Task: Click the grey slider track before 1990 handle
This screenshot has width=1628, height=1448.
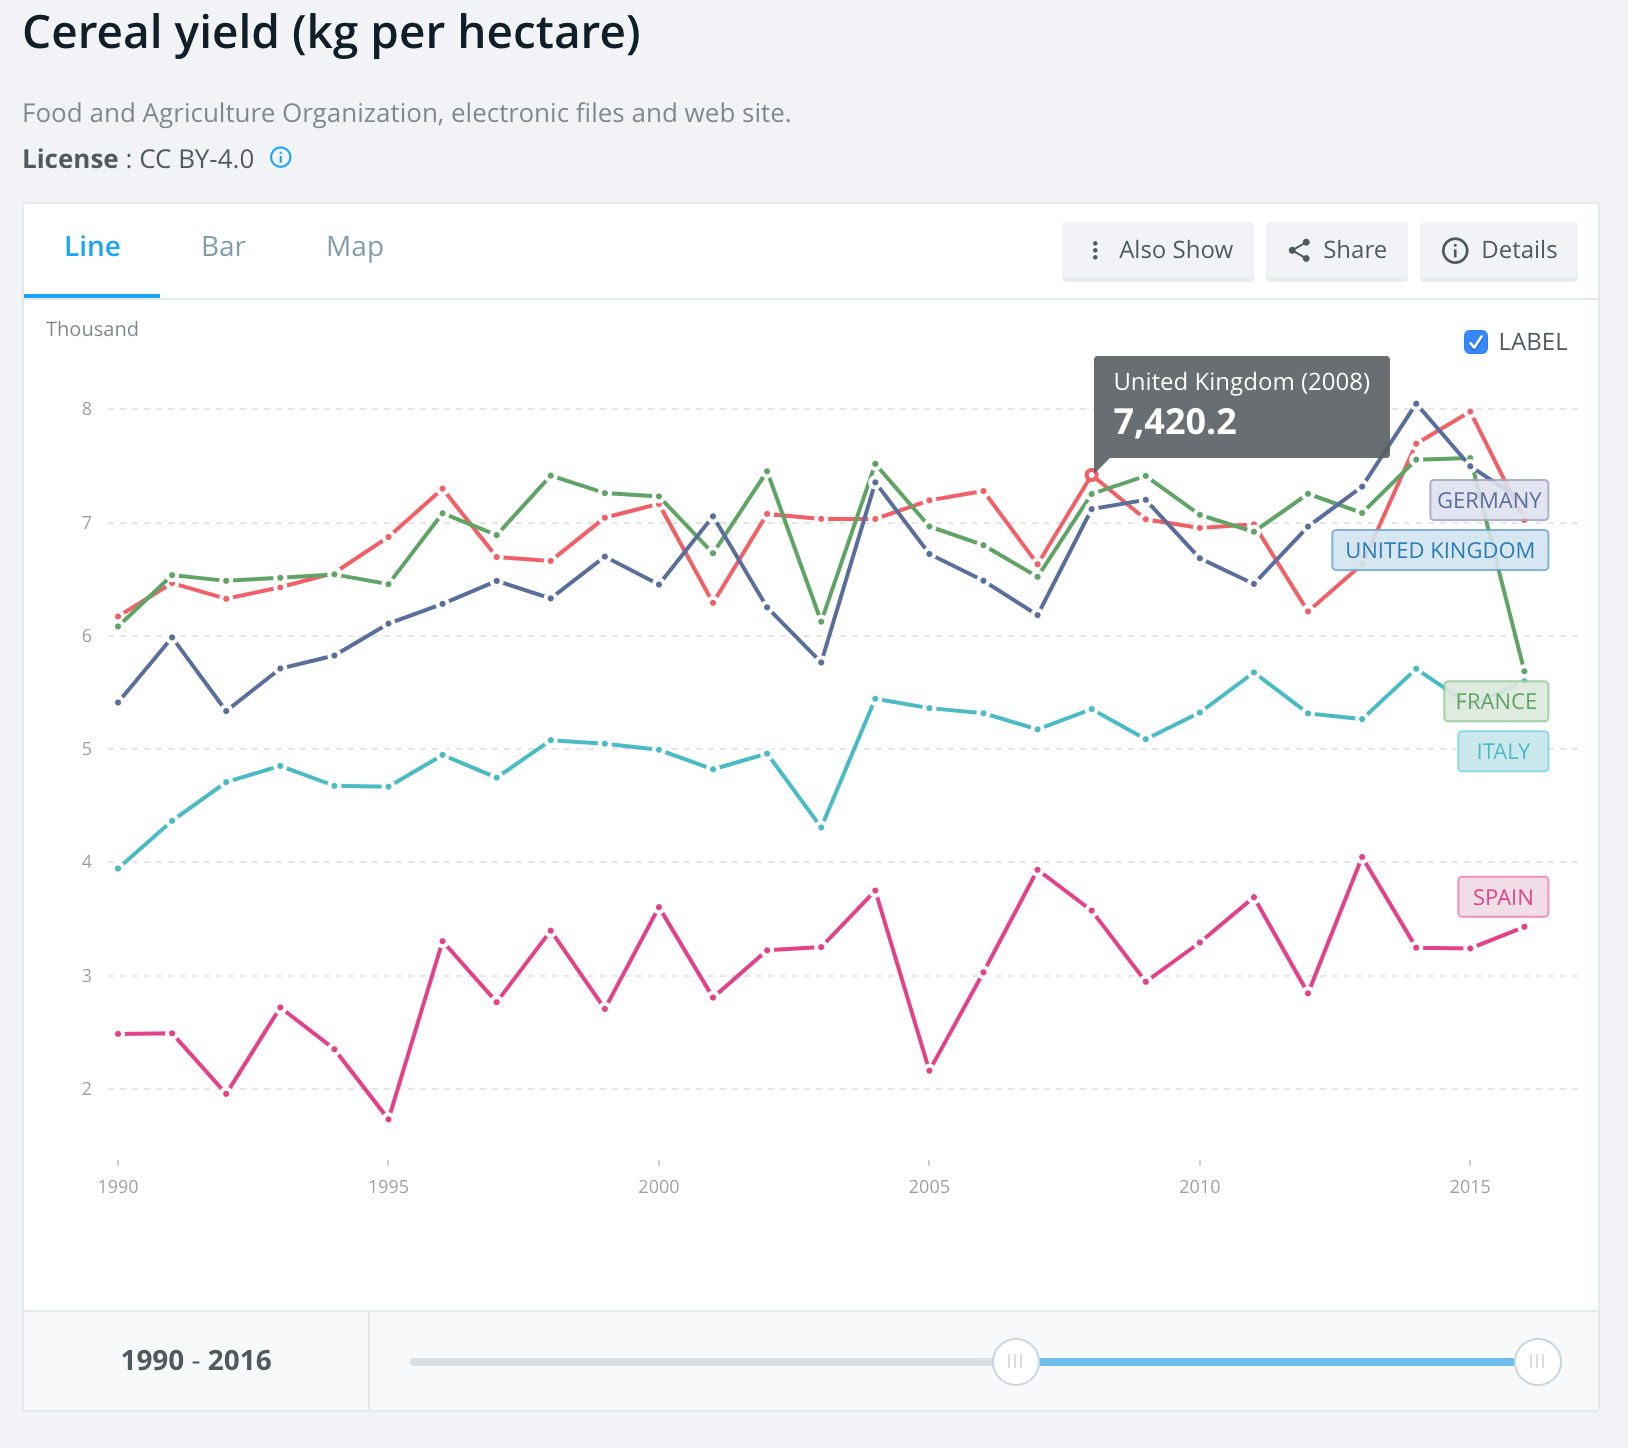Action: click(x=700, y=1361)
